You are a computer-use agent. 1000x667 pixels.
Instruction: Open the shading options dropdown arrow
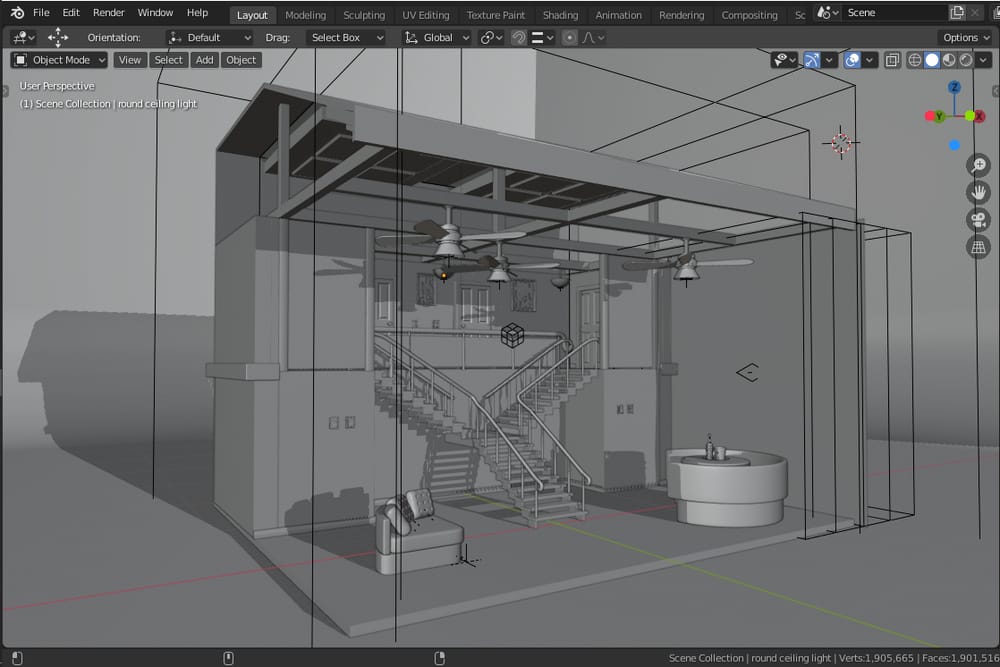point(983,60)
